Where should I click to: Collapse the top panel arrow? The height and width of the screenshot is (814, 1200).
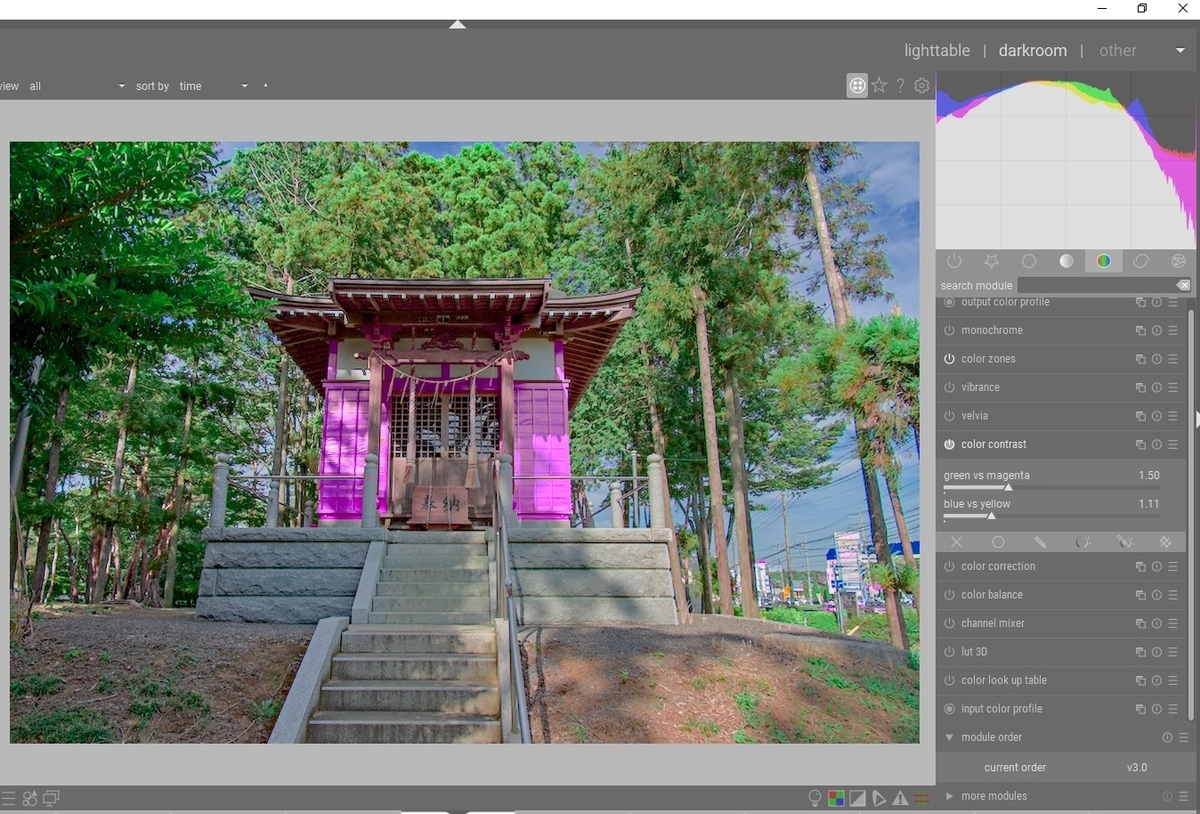457,24
